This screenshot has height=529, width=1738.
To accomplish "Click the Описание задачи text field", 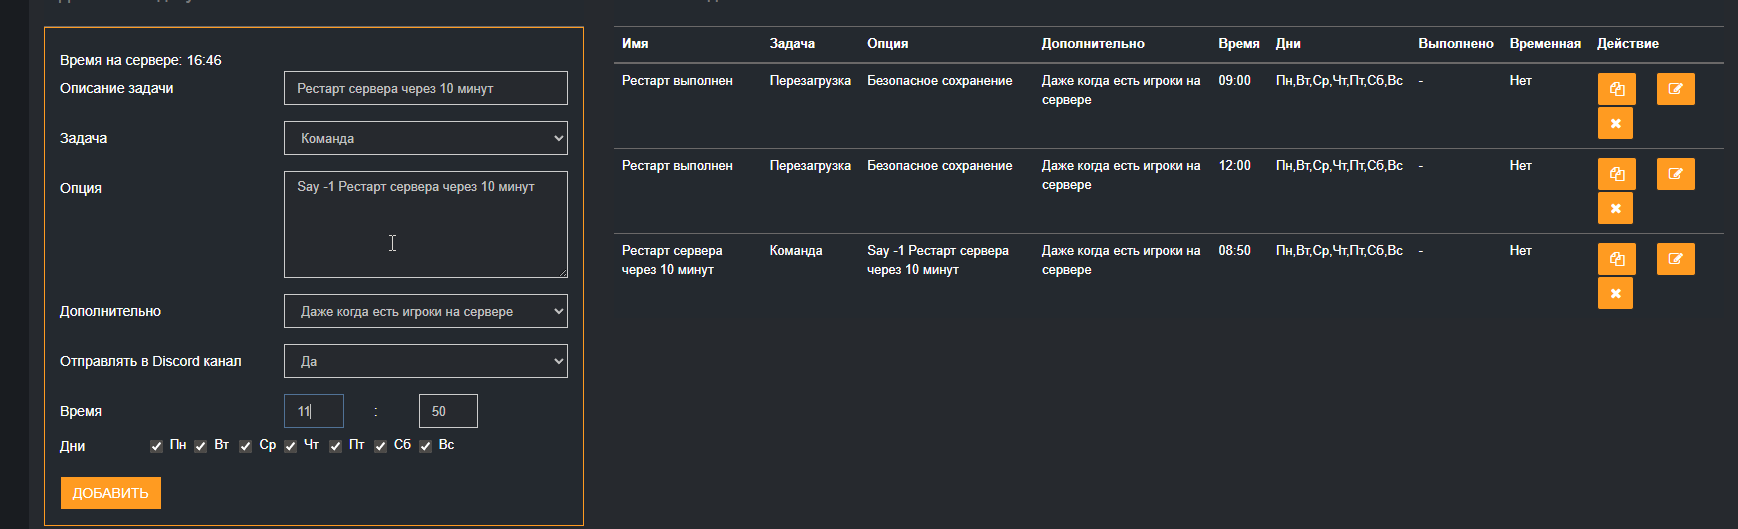I will point(425,88).
